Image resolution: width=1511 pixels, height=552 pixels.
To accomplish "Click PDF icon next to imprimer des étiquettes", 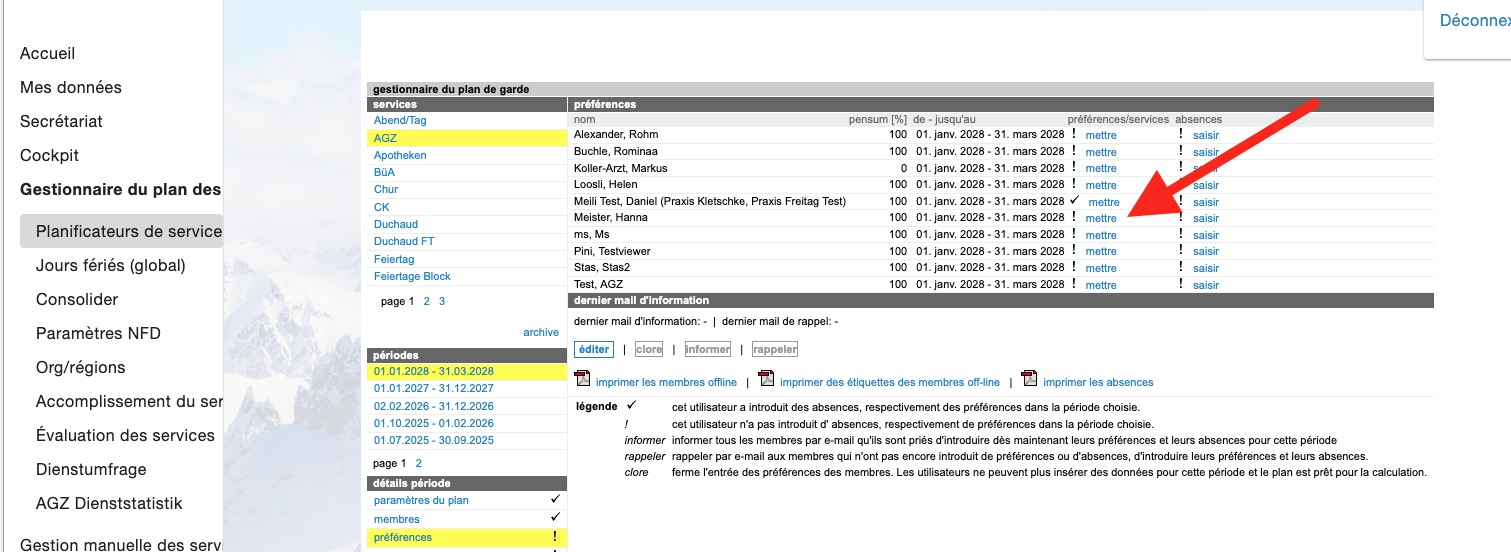I will click(766, 379).
